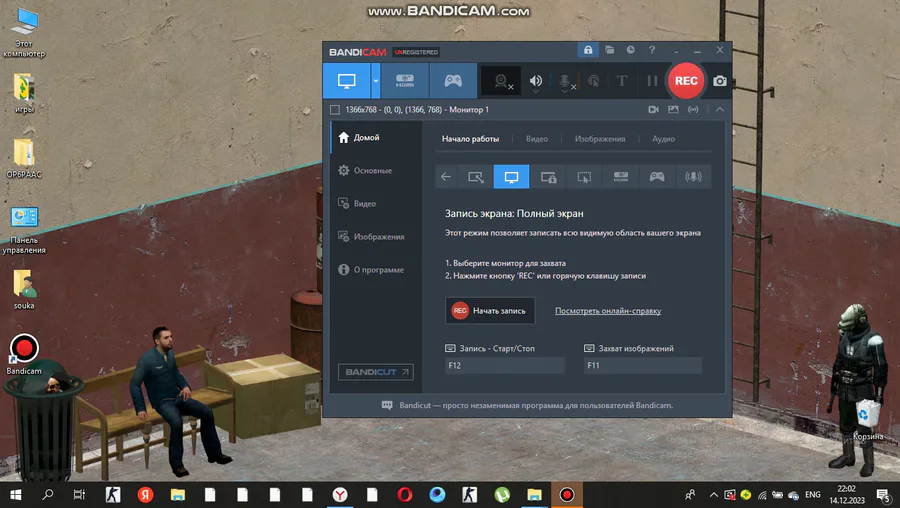The image size is (900, 508).
Task: Switch to the Начало работы tab
Action: coord(470,139)
